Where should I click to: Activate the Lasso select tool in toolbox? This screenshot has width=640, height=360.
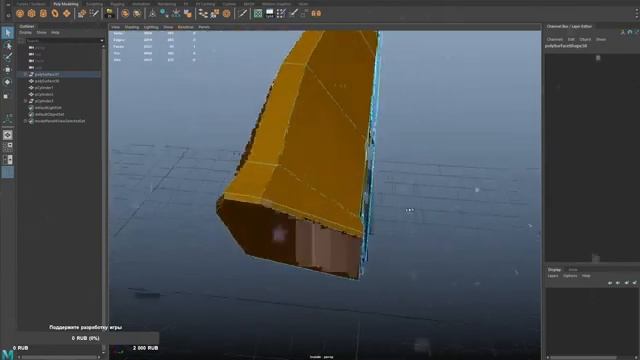pos(8,45)
